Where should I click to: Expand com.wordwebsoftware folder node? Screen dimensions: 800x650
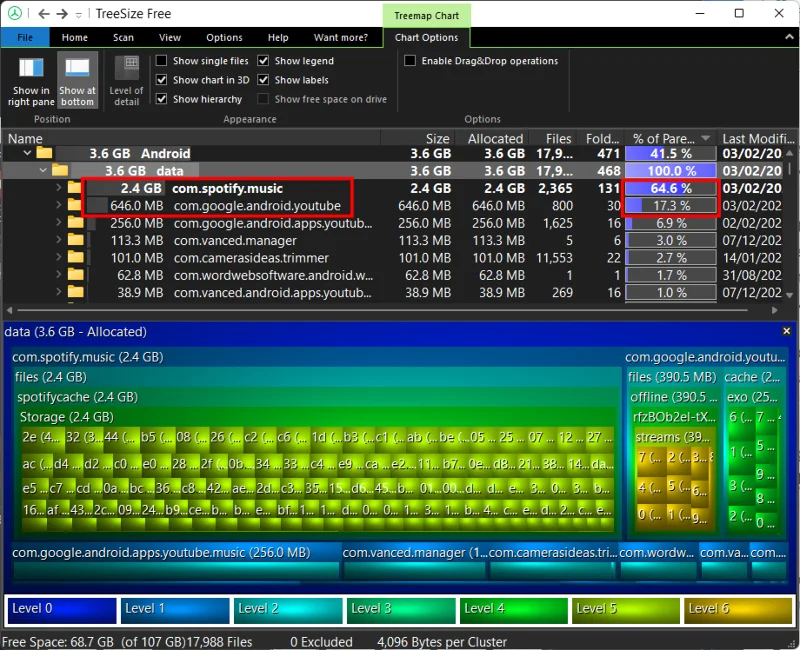pos(59,274)
